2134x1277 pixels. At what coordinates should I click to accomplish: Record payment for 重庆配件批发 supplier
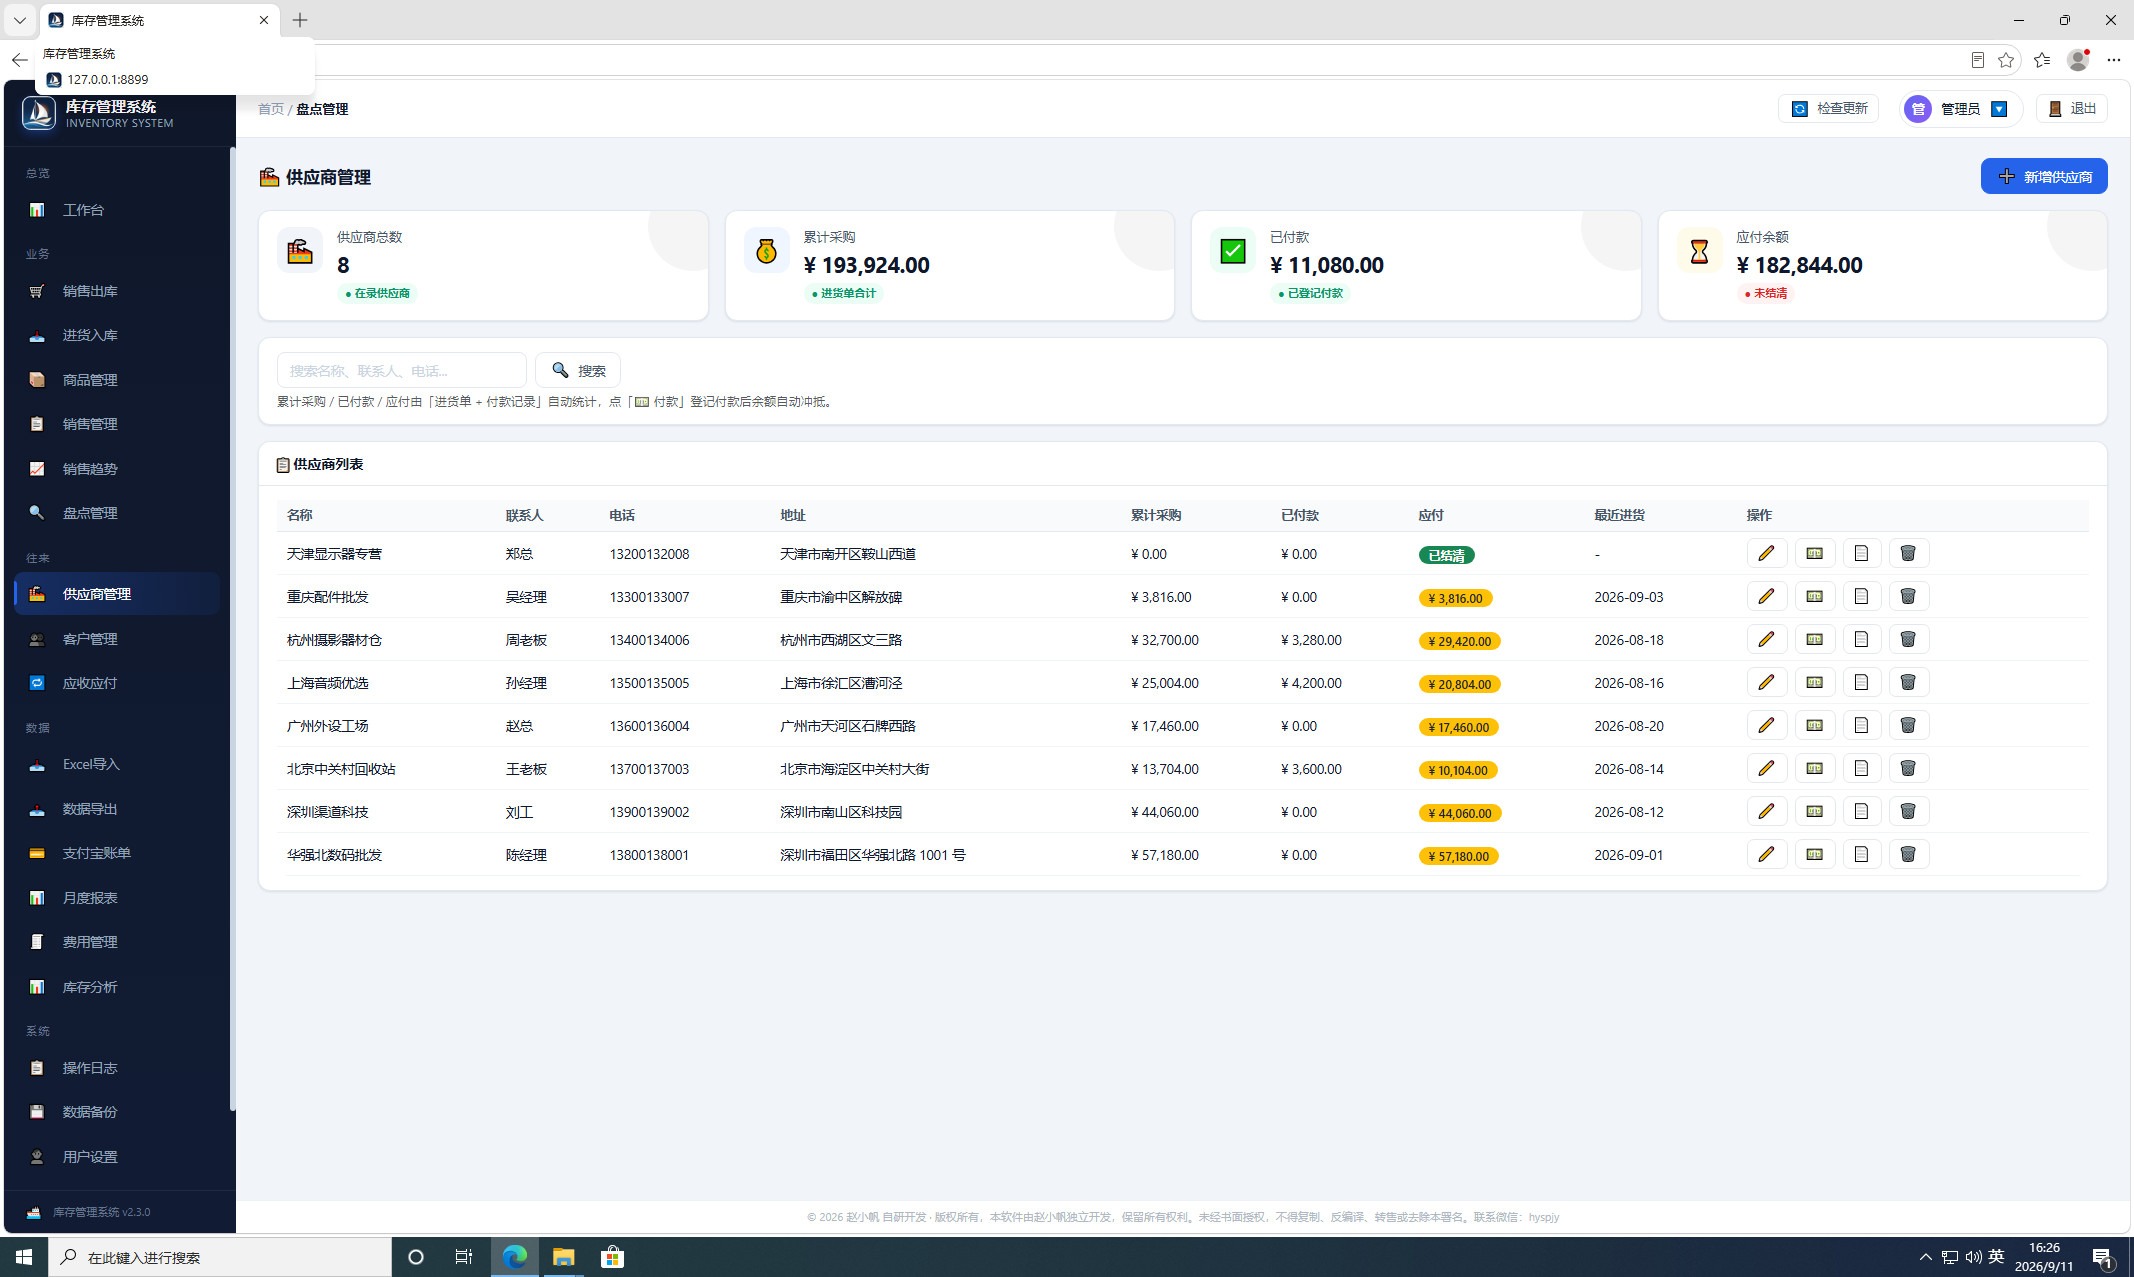[x=1814, y=596]
